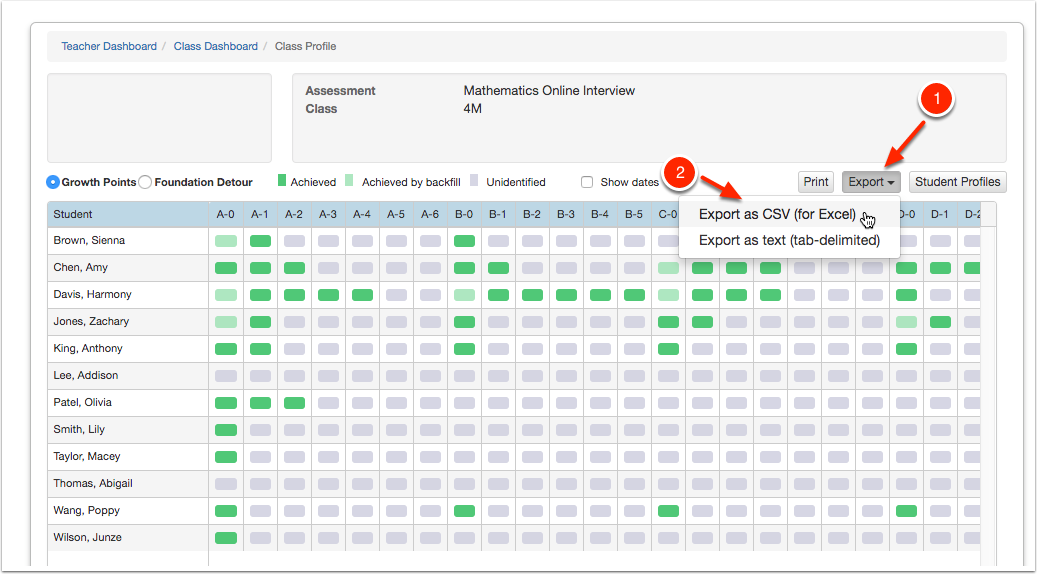Click the A-3 column header

pyautogui.click(x=328, y=214)
